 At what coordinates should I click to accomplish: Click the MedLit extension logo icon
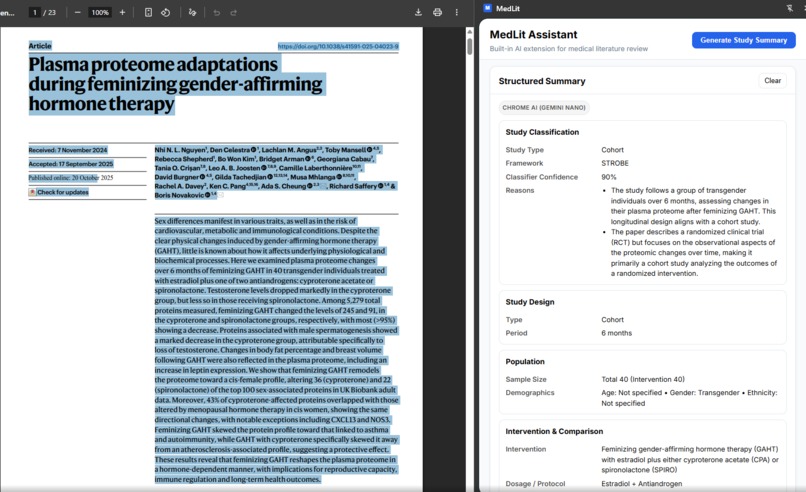(488, 8)
